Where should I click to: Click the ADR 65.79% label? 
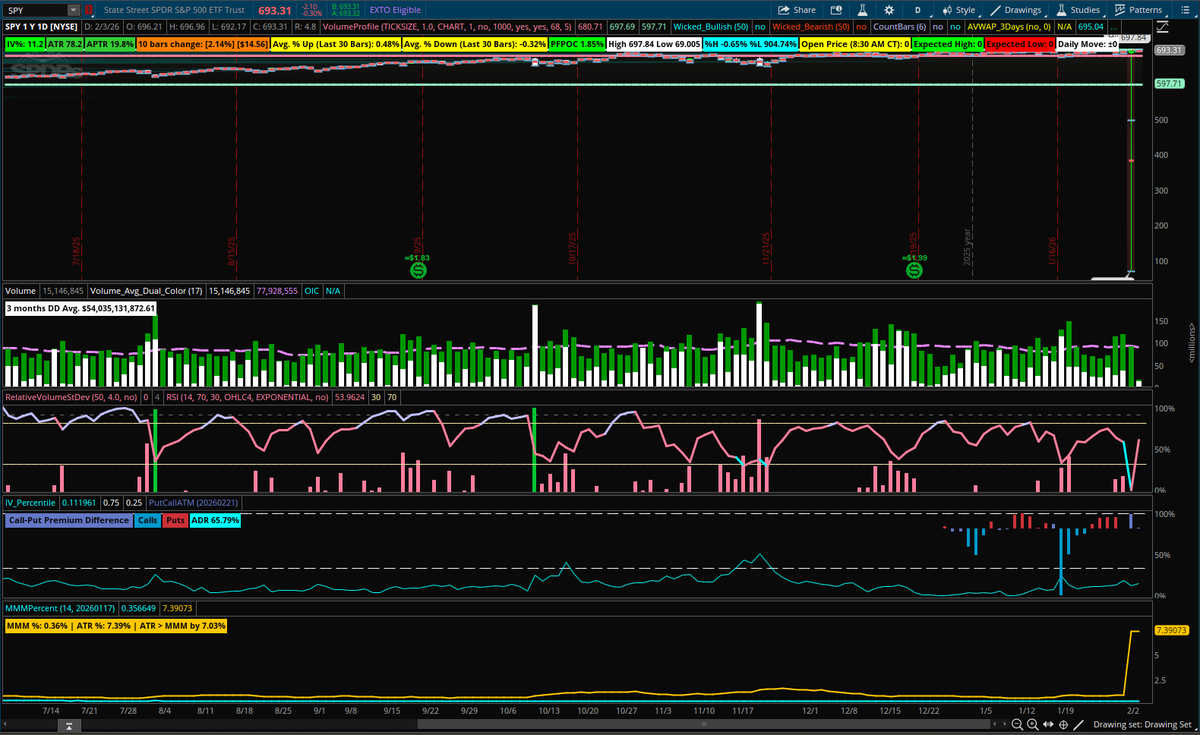216,521
